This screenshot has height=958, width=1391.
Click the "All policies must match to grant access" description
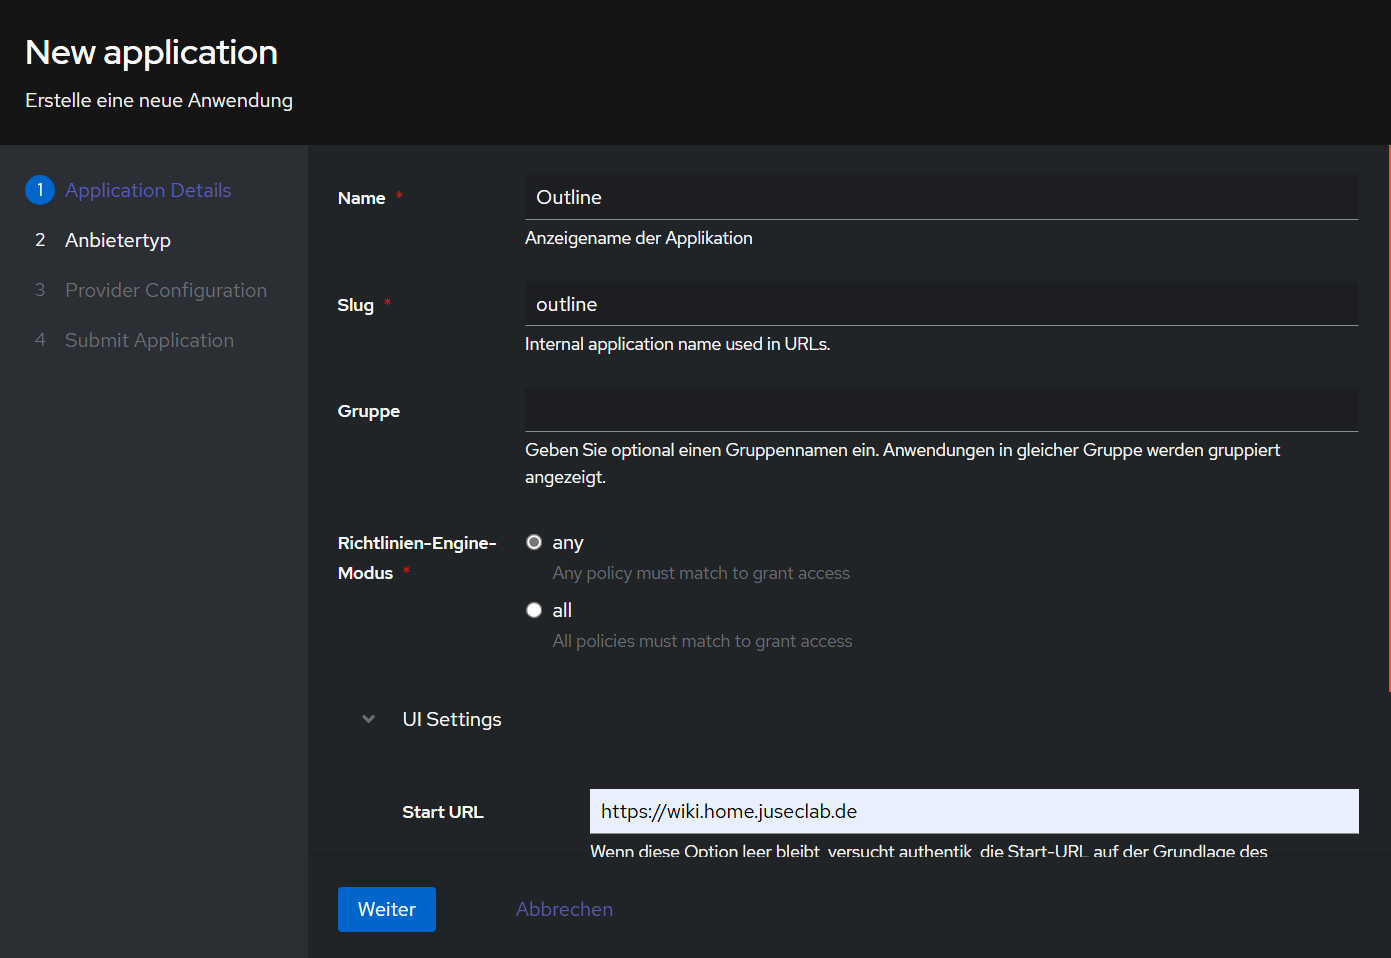tap(703, 641)
